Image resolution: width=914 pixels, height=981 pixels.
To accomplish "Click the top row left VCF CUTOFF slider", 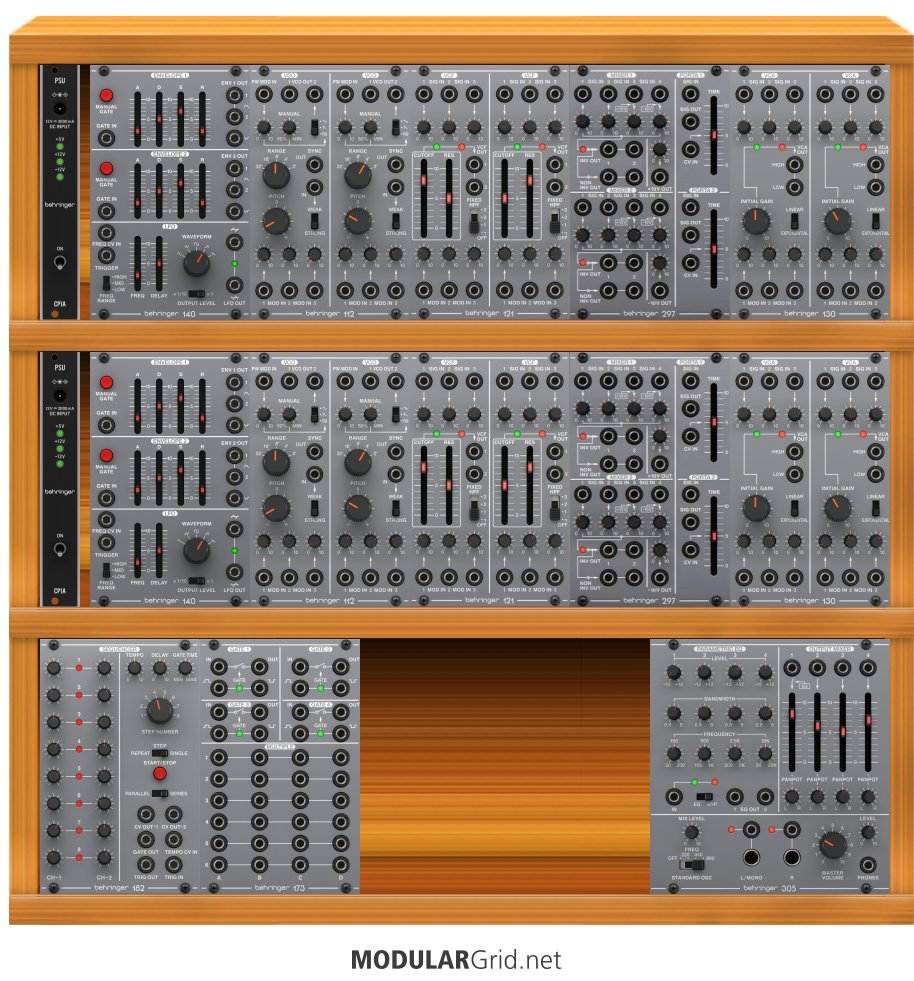I will [424, 198].
